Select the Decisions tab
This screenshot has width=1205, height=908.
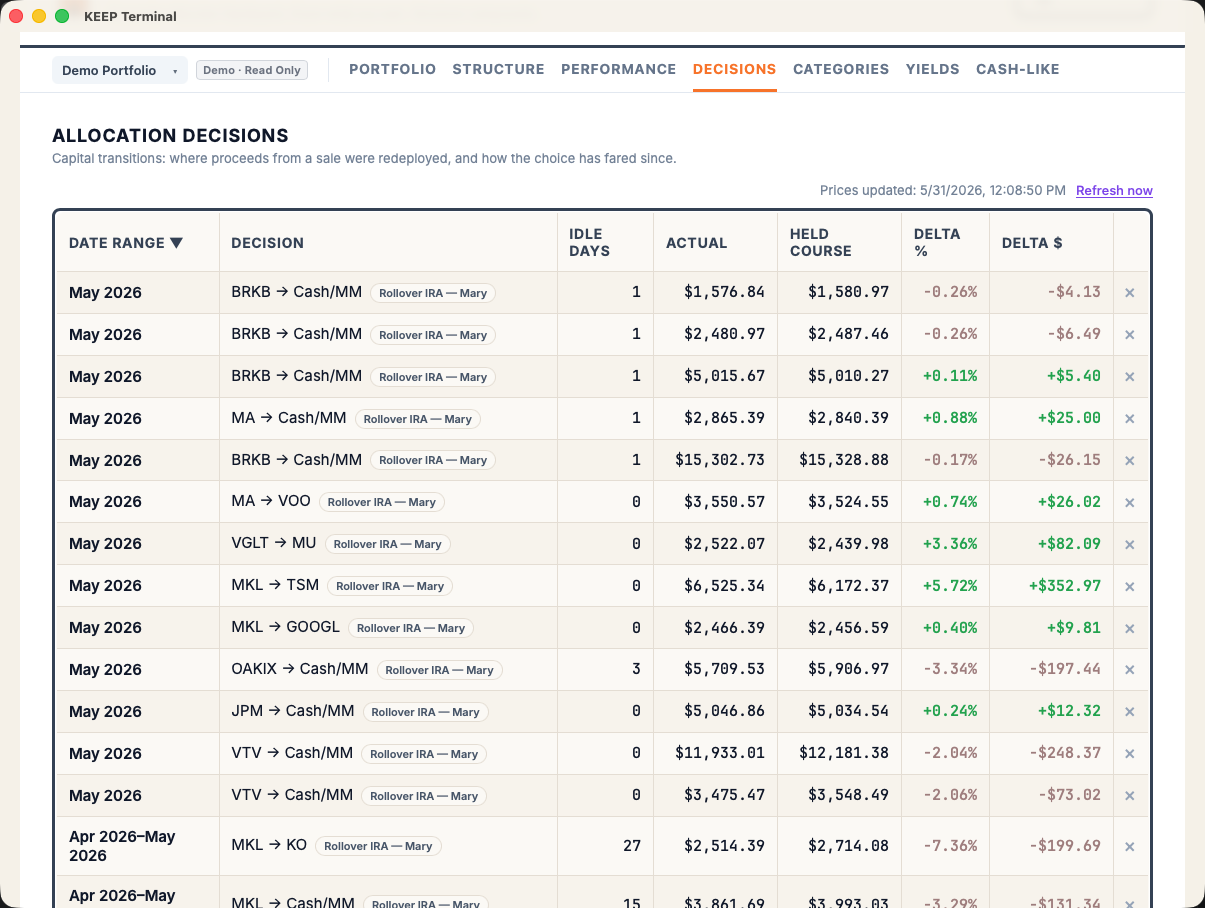(x=734, y=69)
